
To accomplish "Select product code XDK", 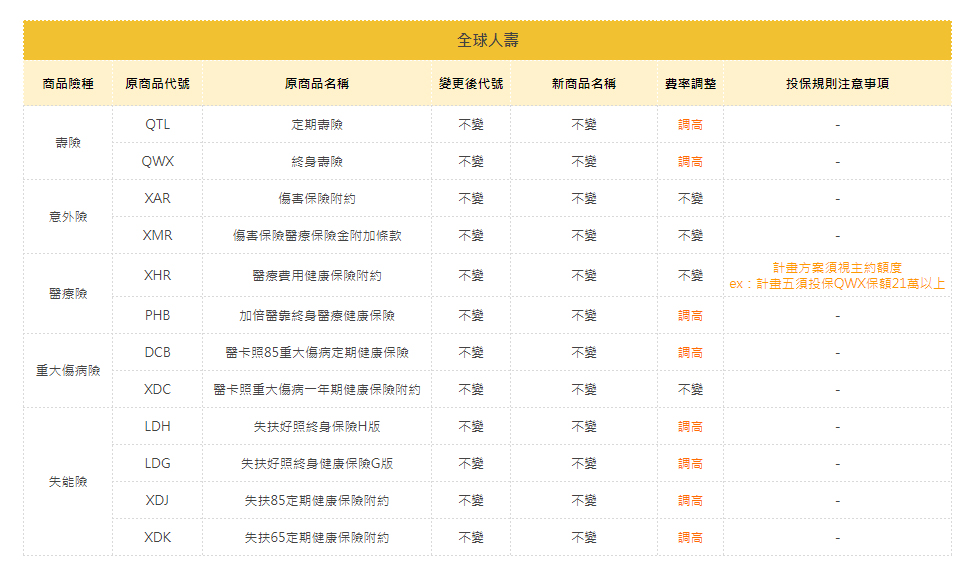I will [x=157, y=537].
